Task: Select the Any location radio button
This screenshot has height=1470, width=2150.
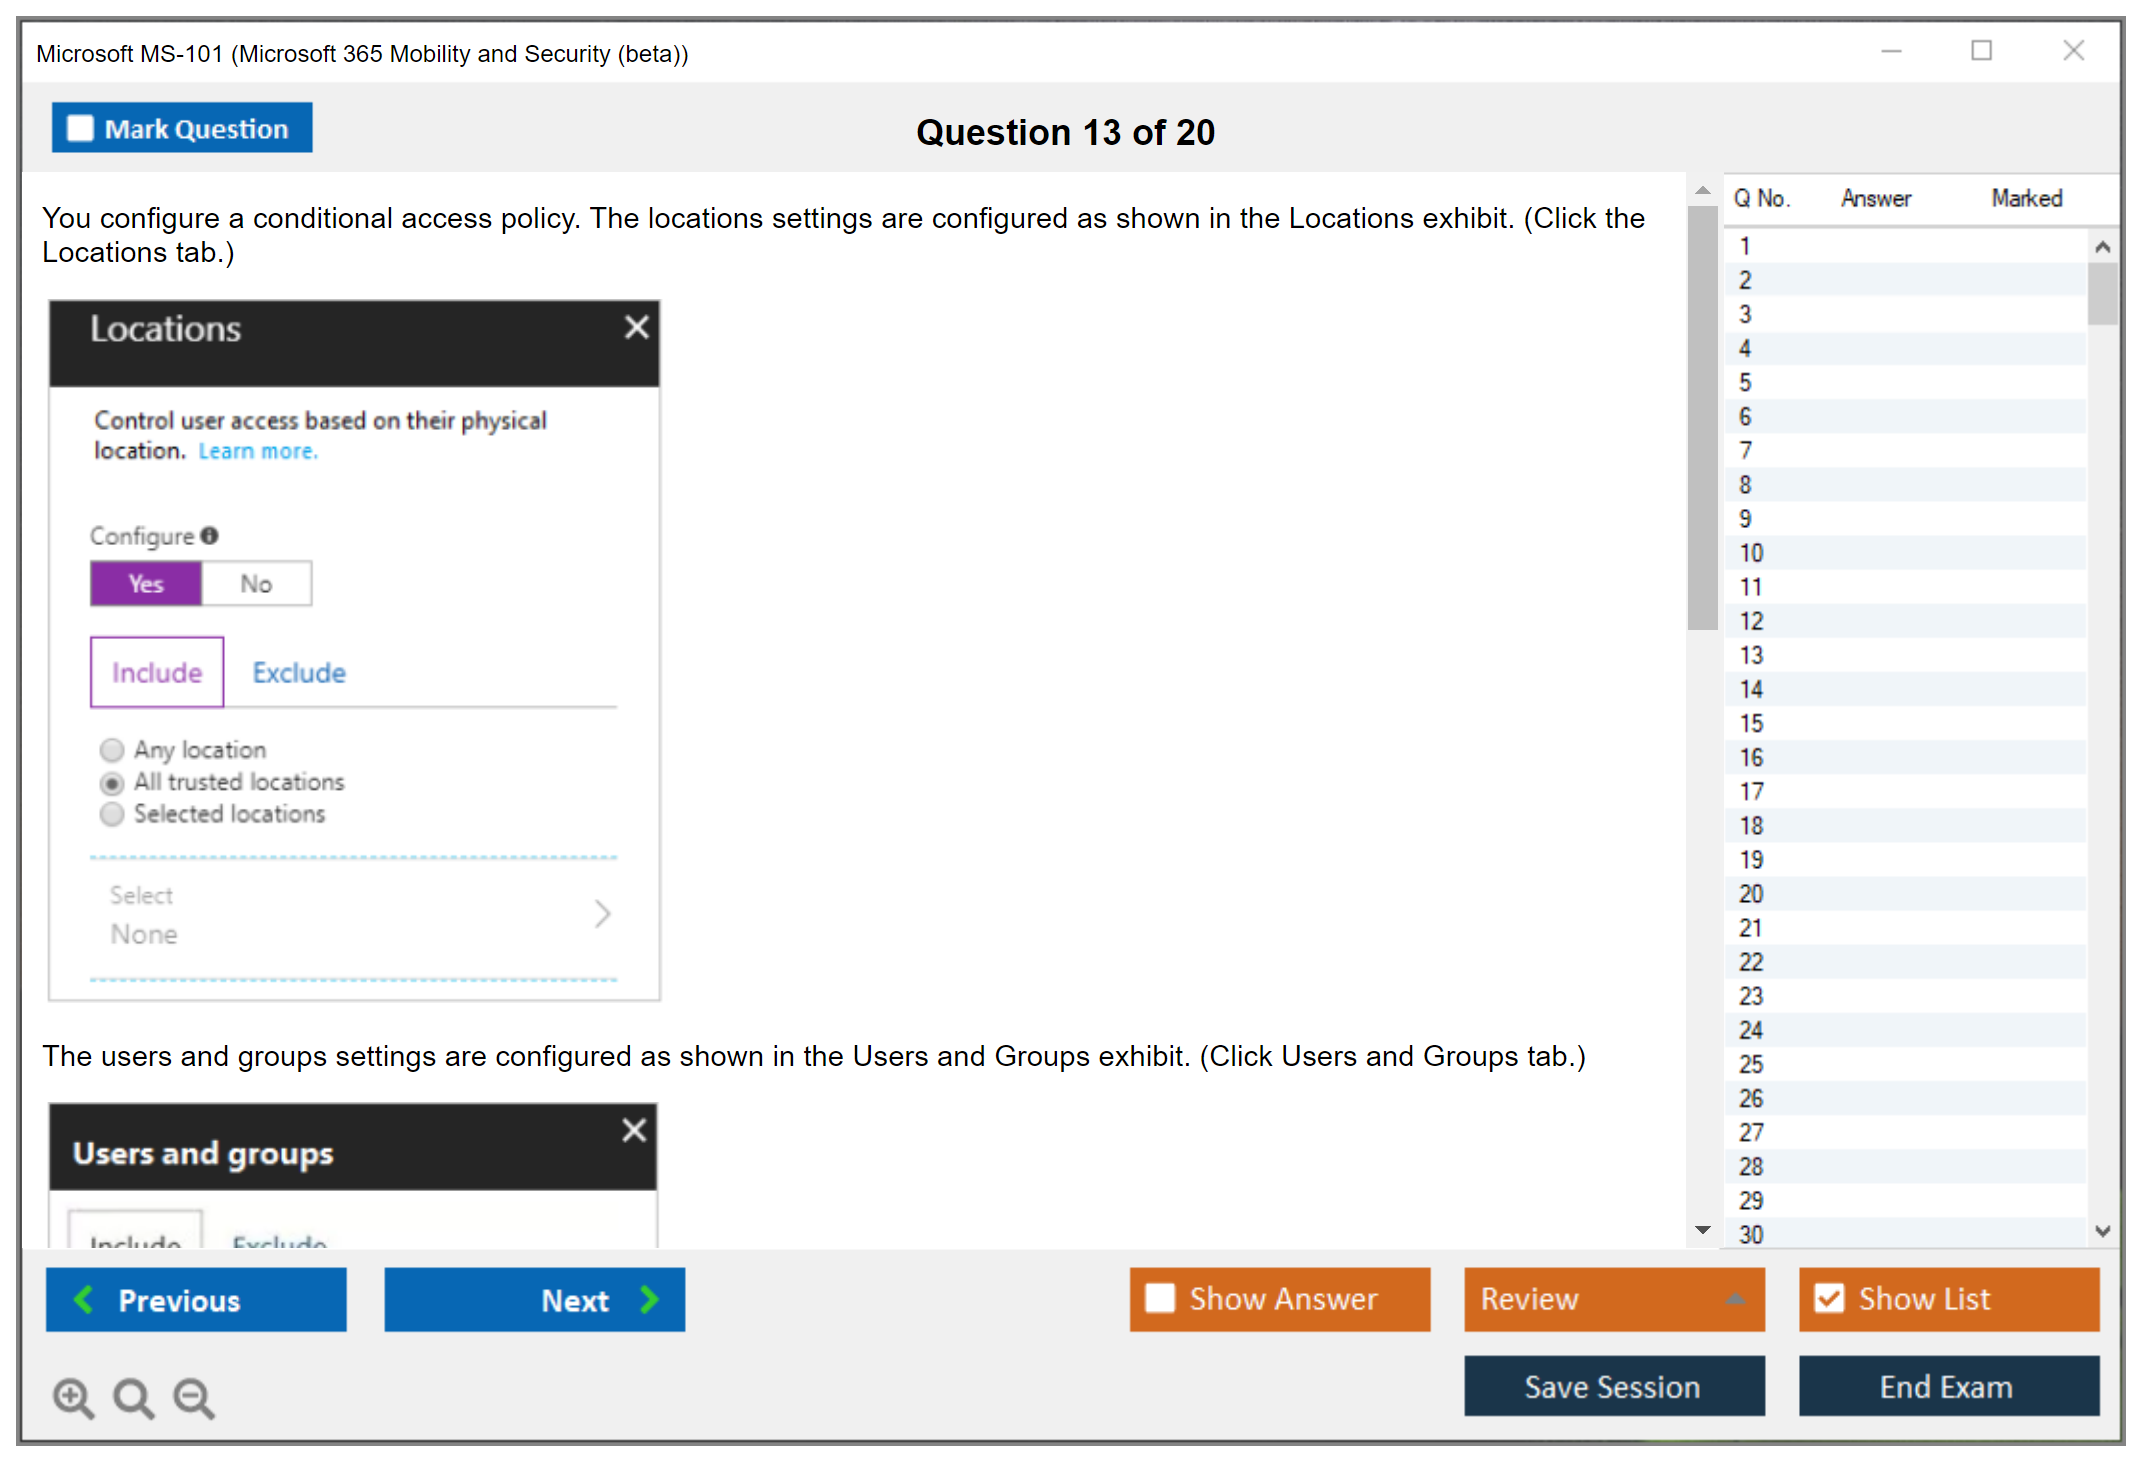Action: [x=112, y=750]
